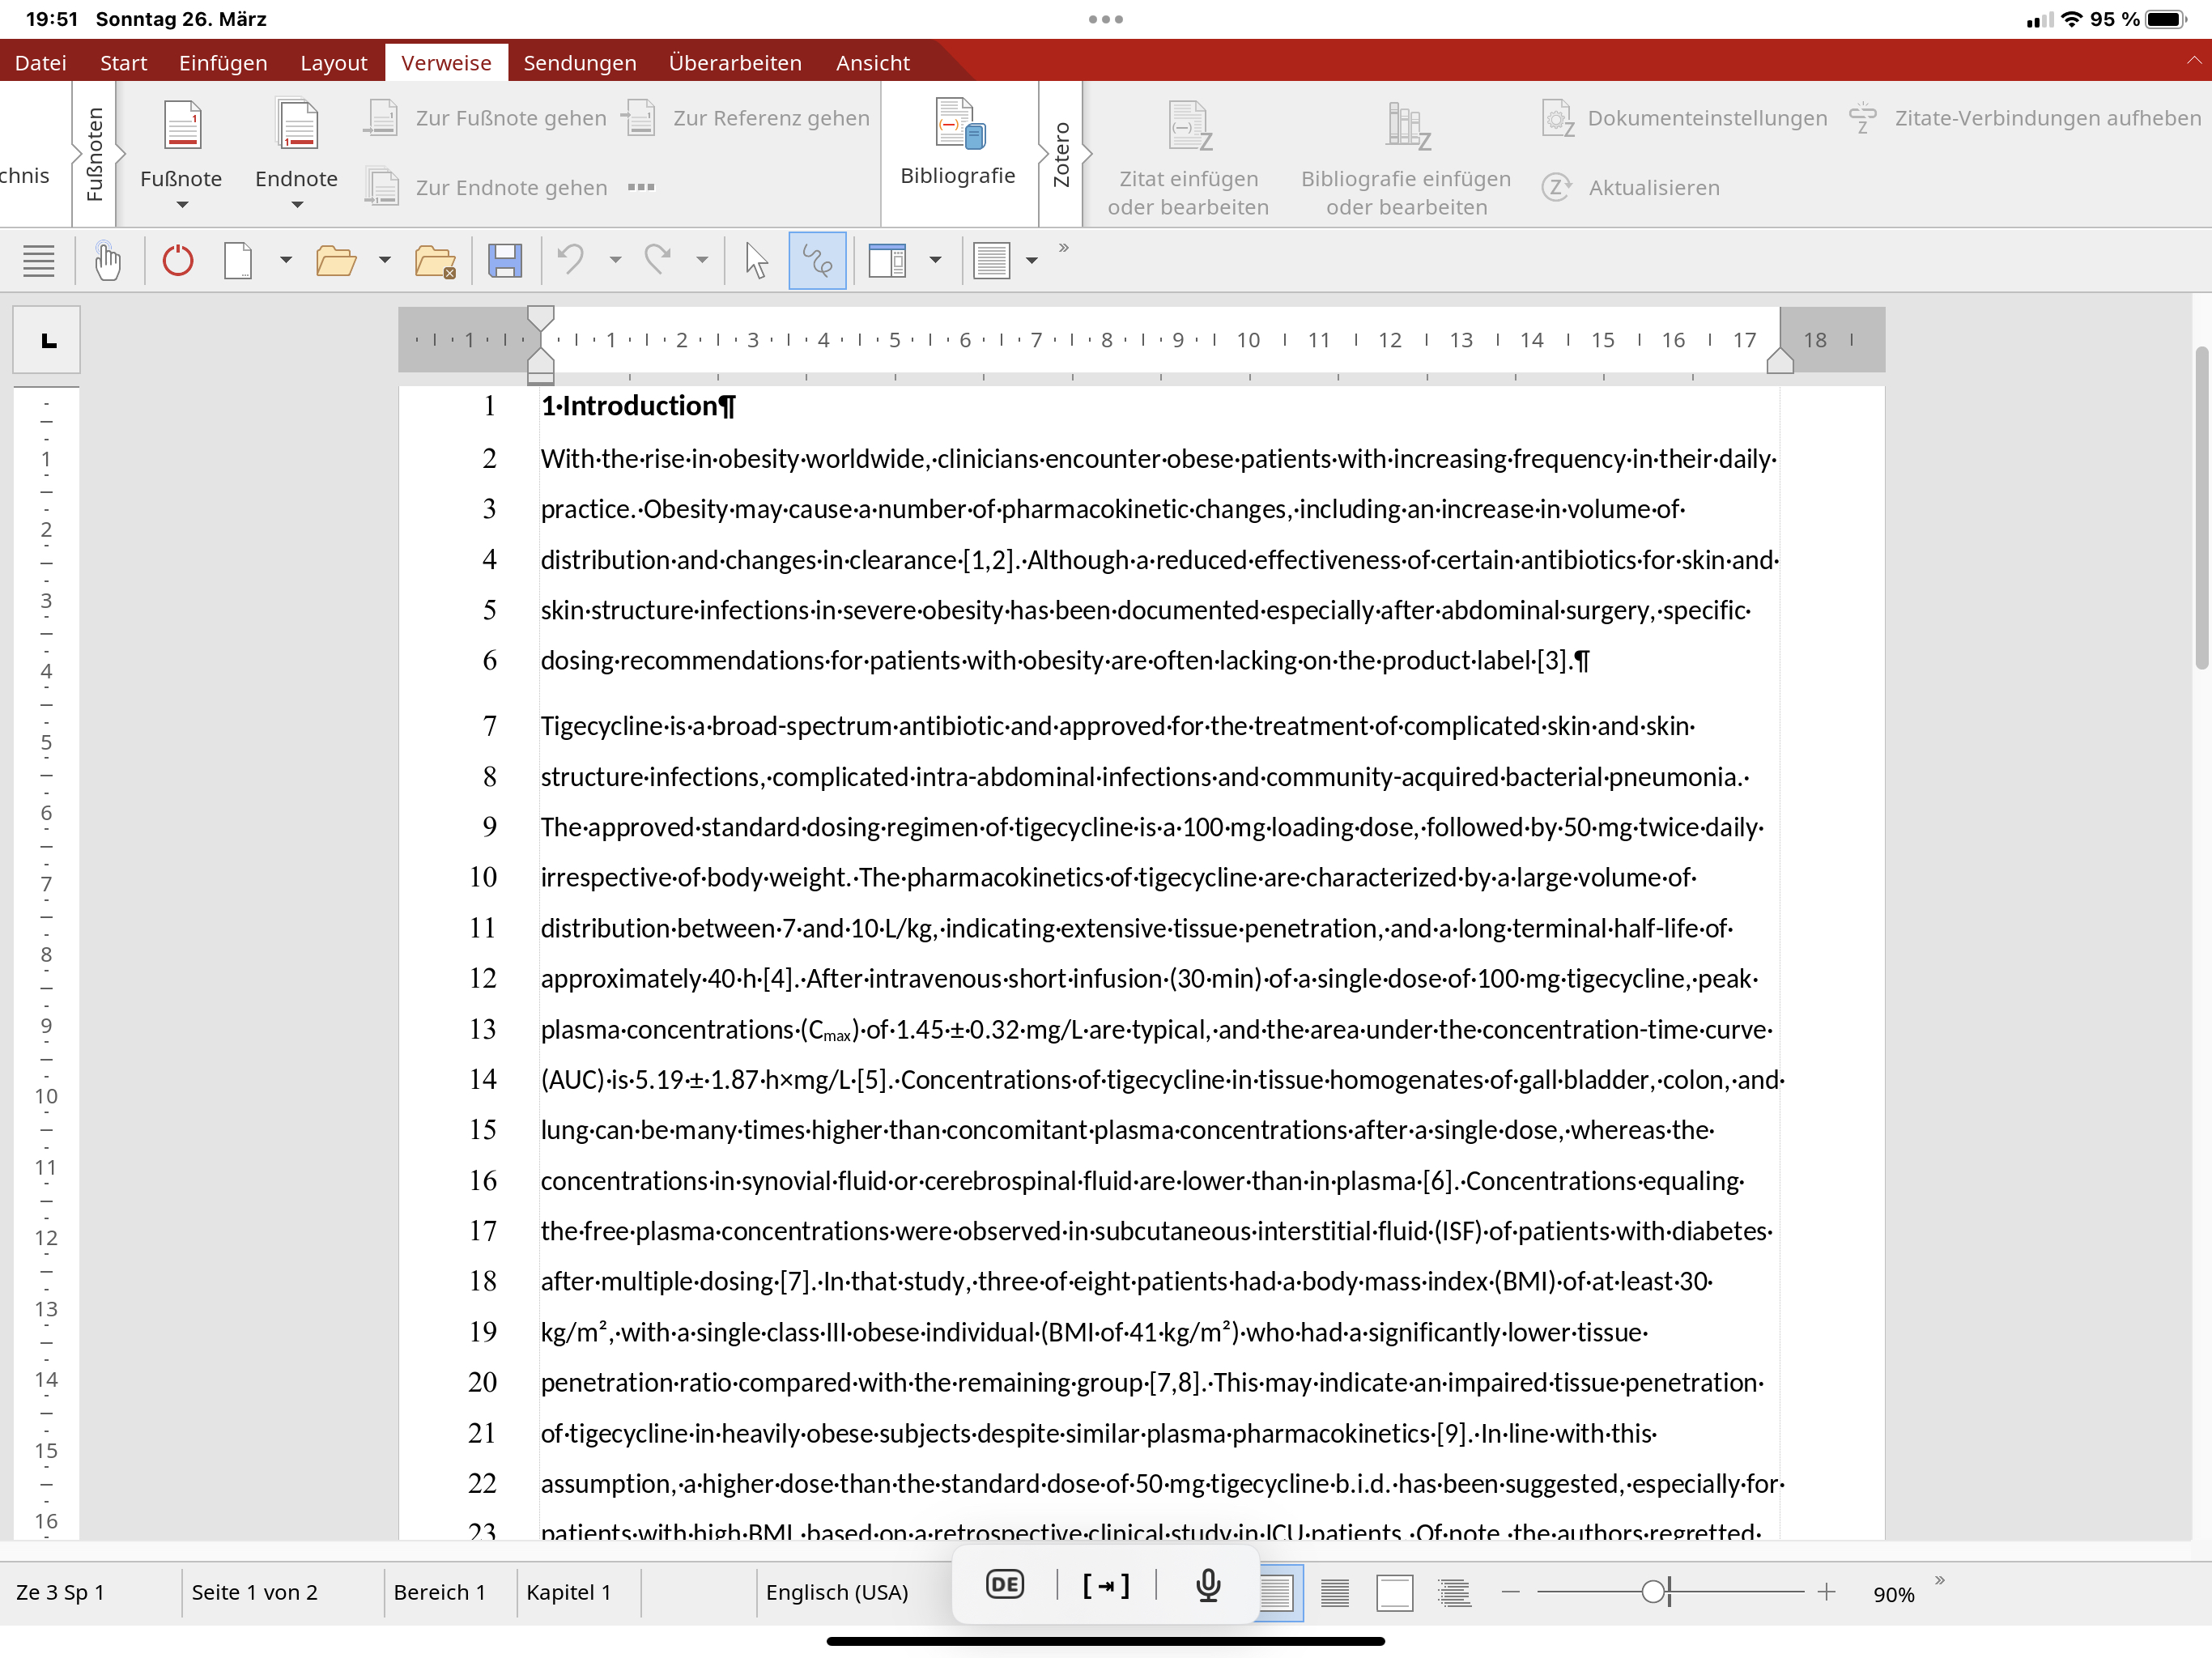The height and width of the screenshot is (1658, 2212).
Task: Toggle the tab stop type box
Action: pyautogui.click(x=47, y=341)
